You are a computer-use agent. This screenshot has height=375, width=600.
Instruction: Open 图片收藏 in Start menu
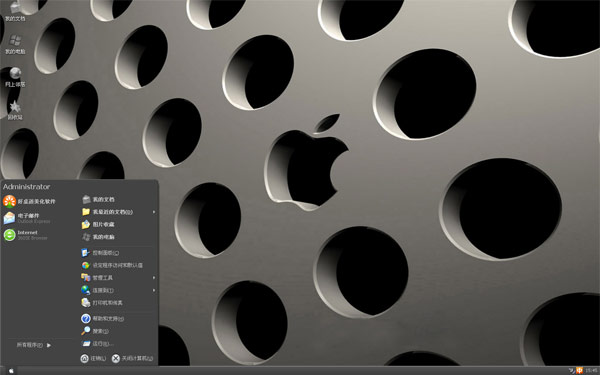pyautogui.click(x=98, y=224)
